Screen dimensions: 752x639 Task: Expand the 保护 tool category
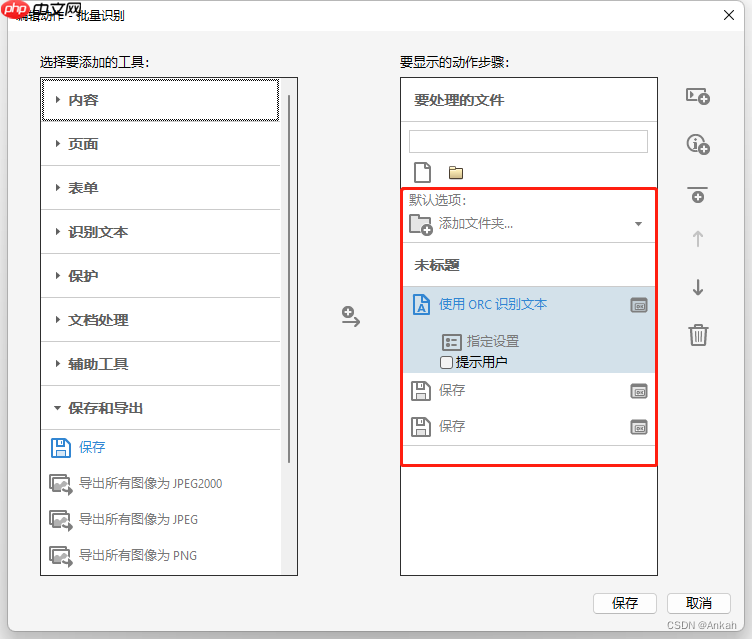coord(160,276)
